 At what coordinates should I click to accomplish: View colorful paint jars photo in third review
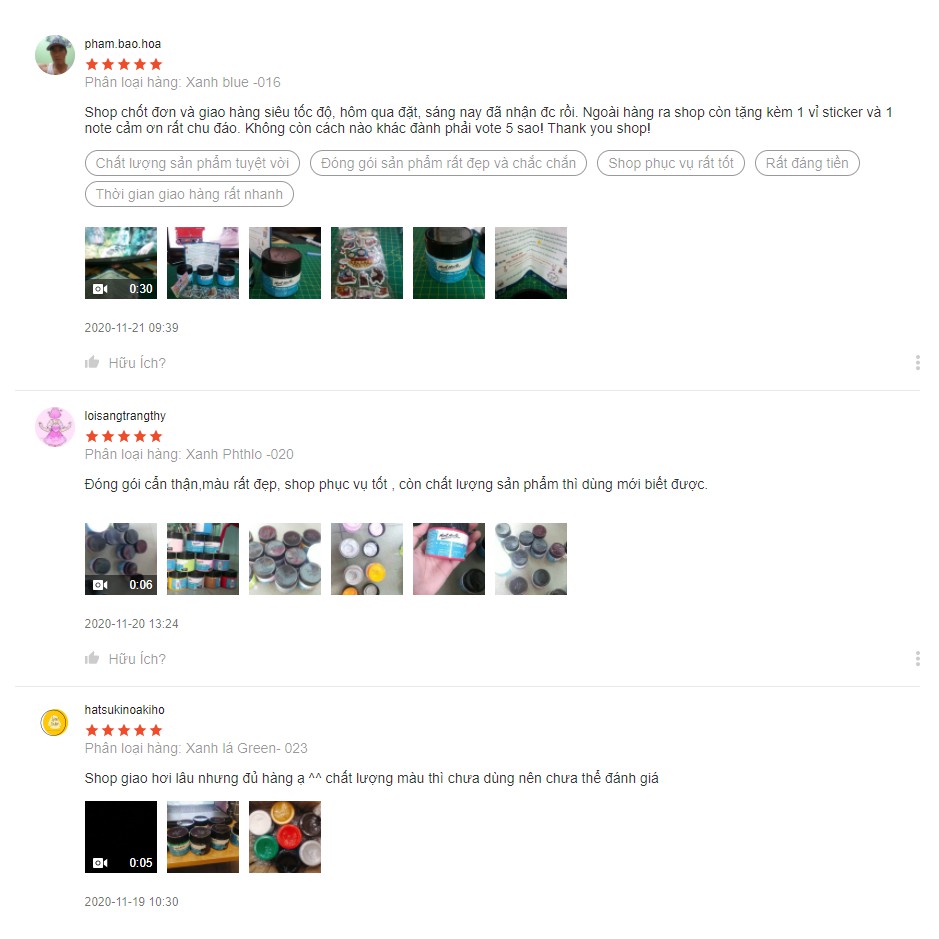[285, 837]
